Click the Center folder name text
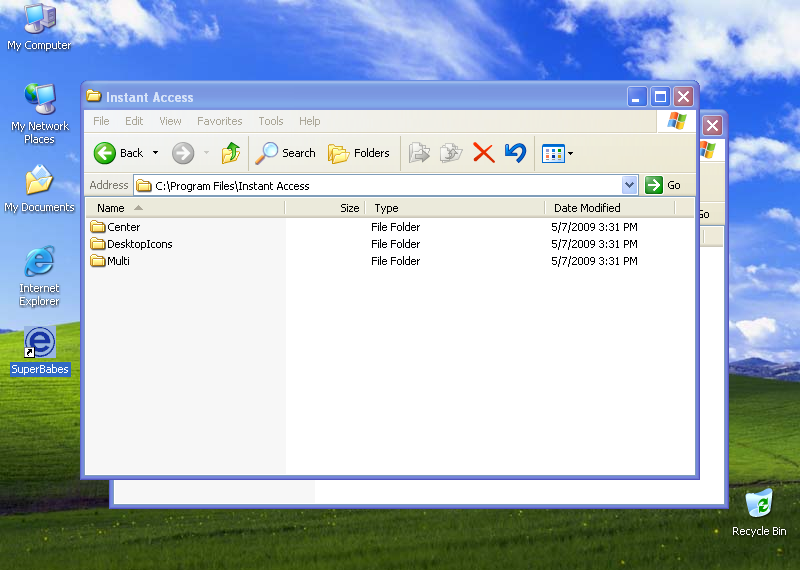 123,227
